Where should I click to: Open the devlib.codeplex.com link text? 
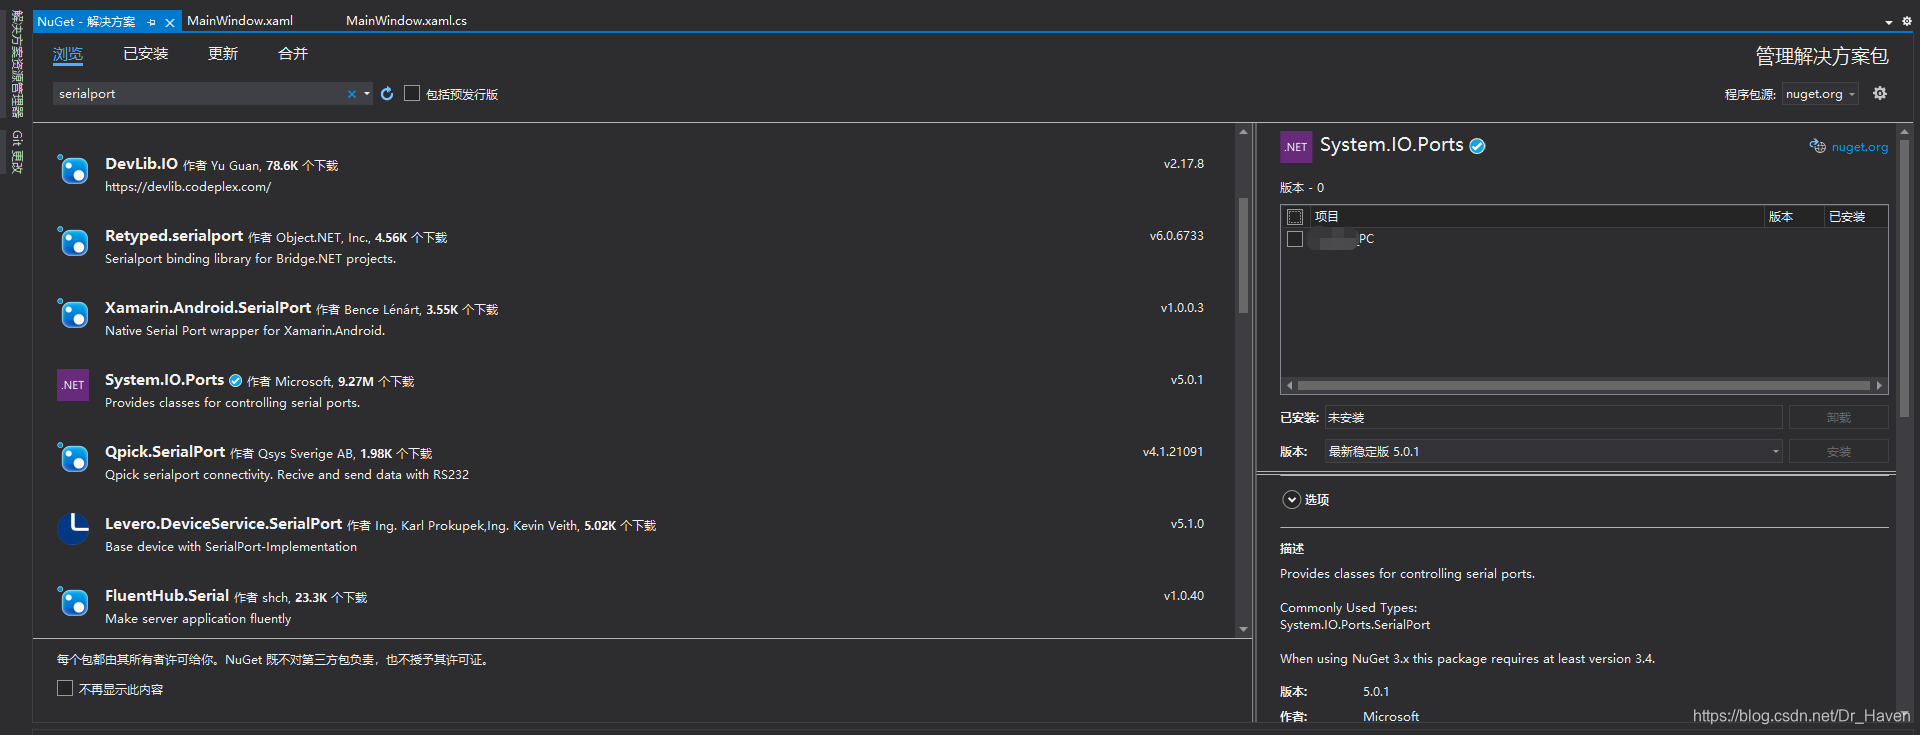(188, 187)
